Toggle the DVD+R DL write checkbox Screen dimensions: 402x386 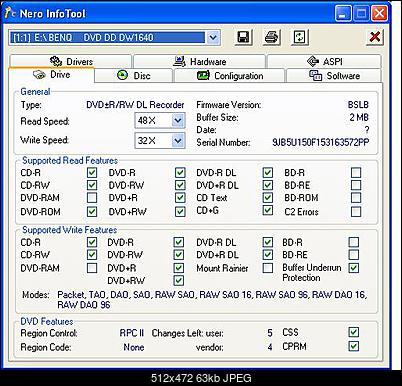coord(268,255)
